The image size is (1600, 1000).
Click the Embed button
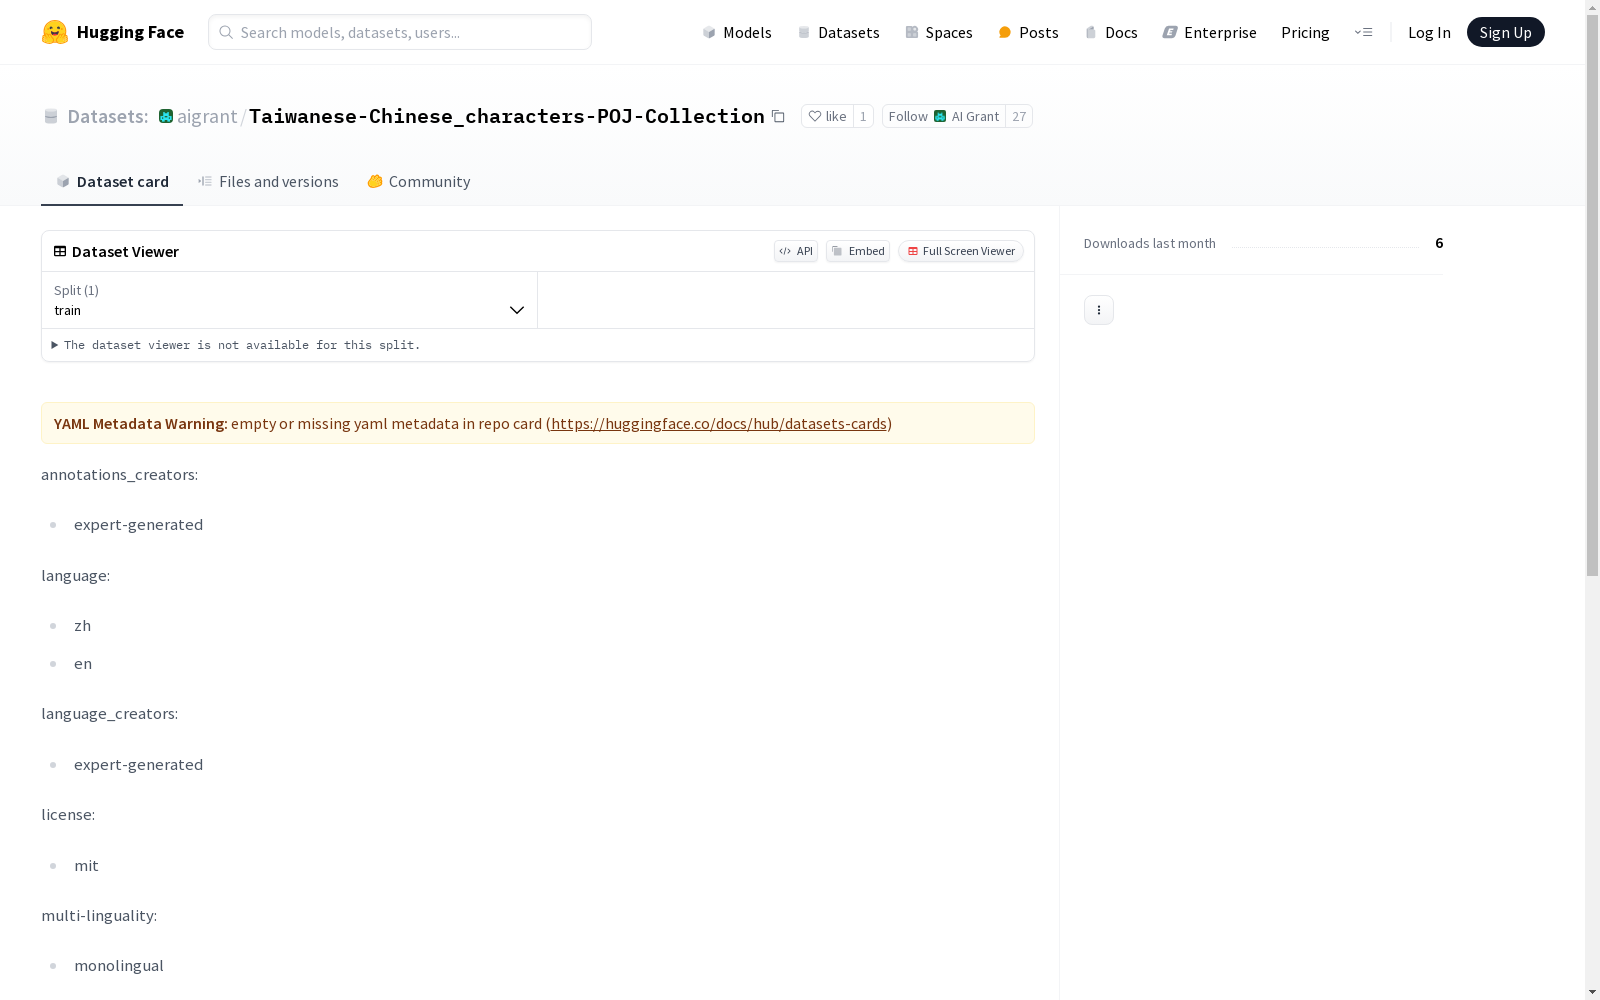pos(858,251)
